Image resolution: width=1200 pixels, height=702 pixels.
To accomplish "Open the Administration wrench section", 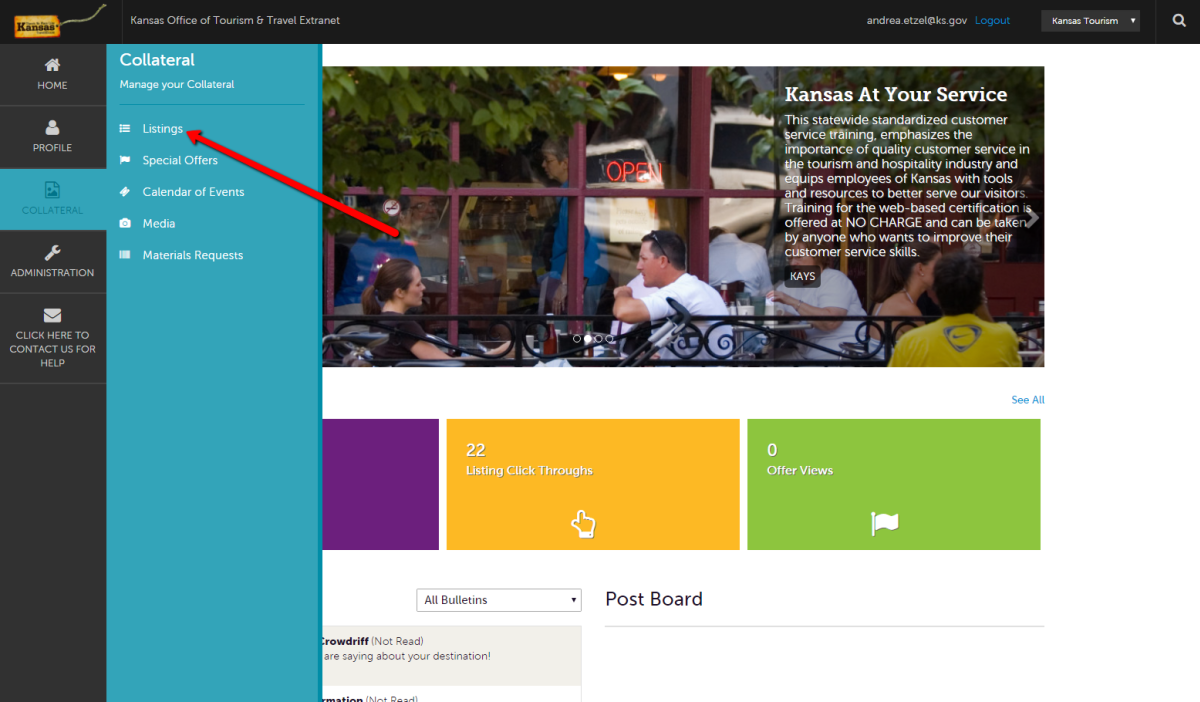I will [x=53, y=262].
